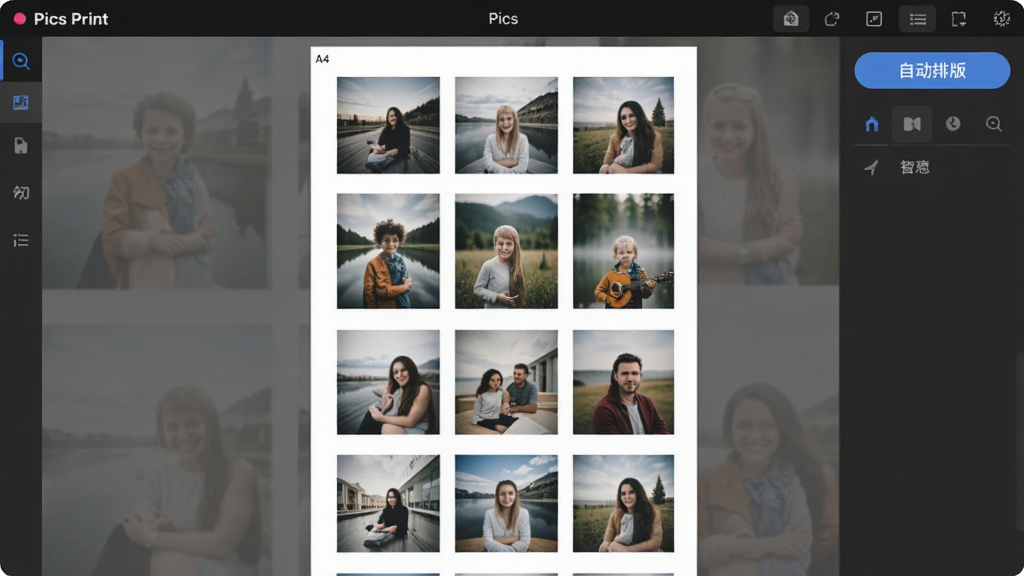This screenshot has height=576, width=1024.
Task: Select the girl in grey sweater meadow photo
Action: pyautogui.click(x=506, y=251)
